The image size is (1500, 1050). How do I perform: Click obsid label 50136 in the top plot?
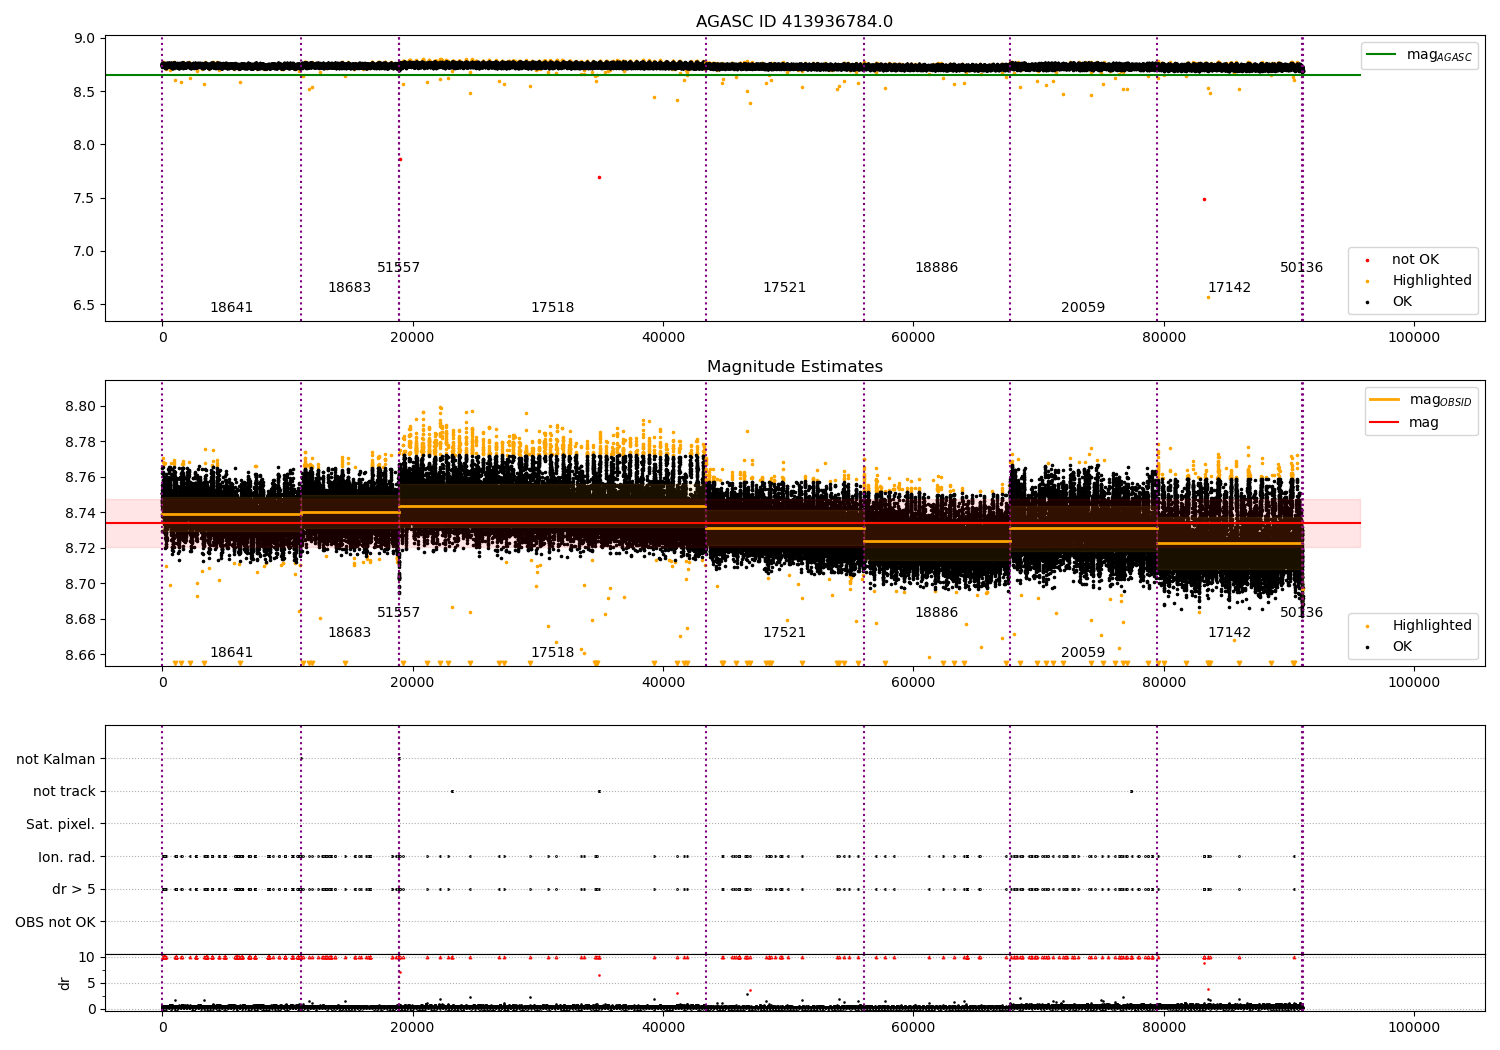pos(1301,268)
